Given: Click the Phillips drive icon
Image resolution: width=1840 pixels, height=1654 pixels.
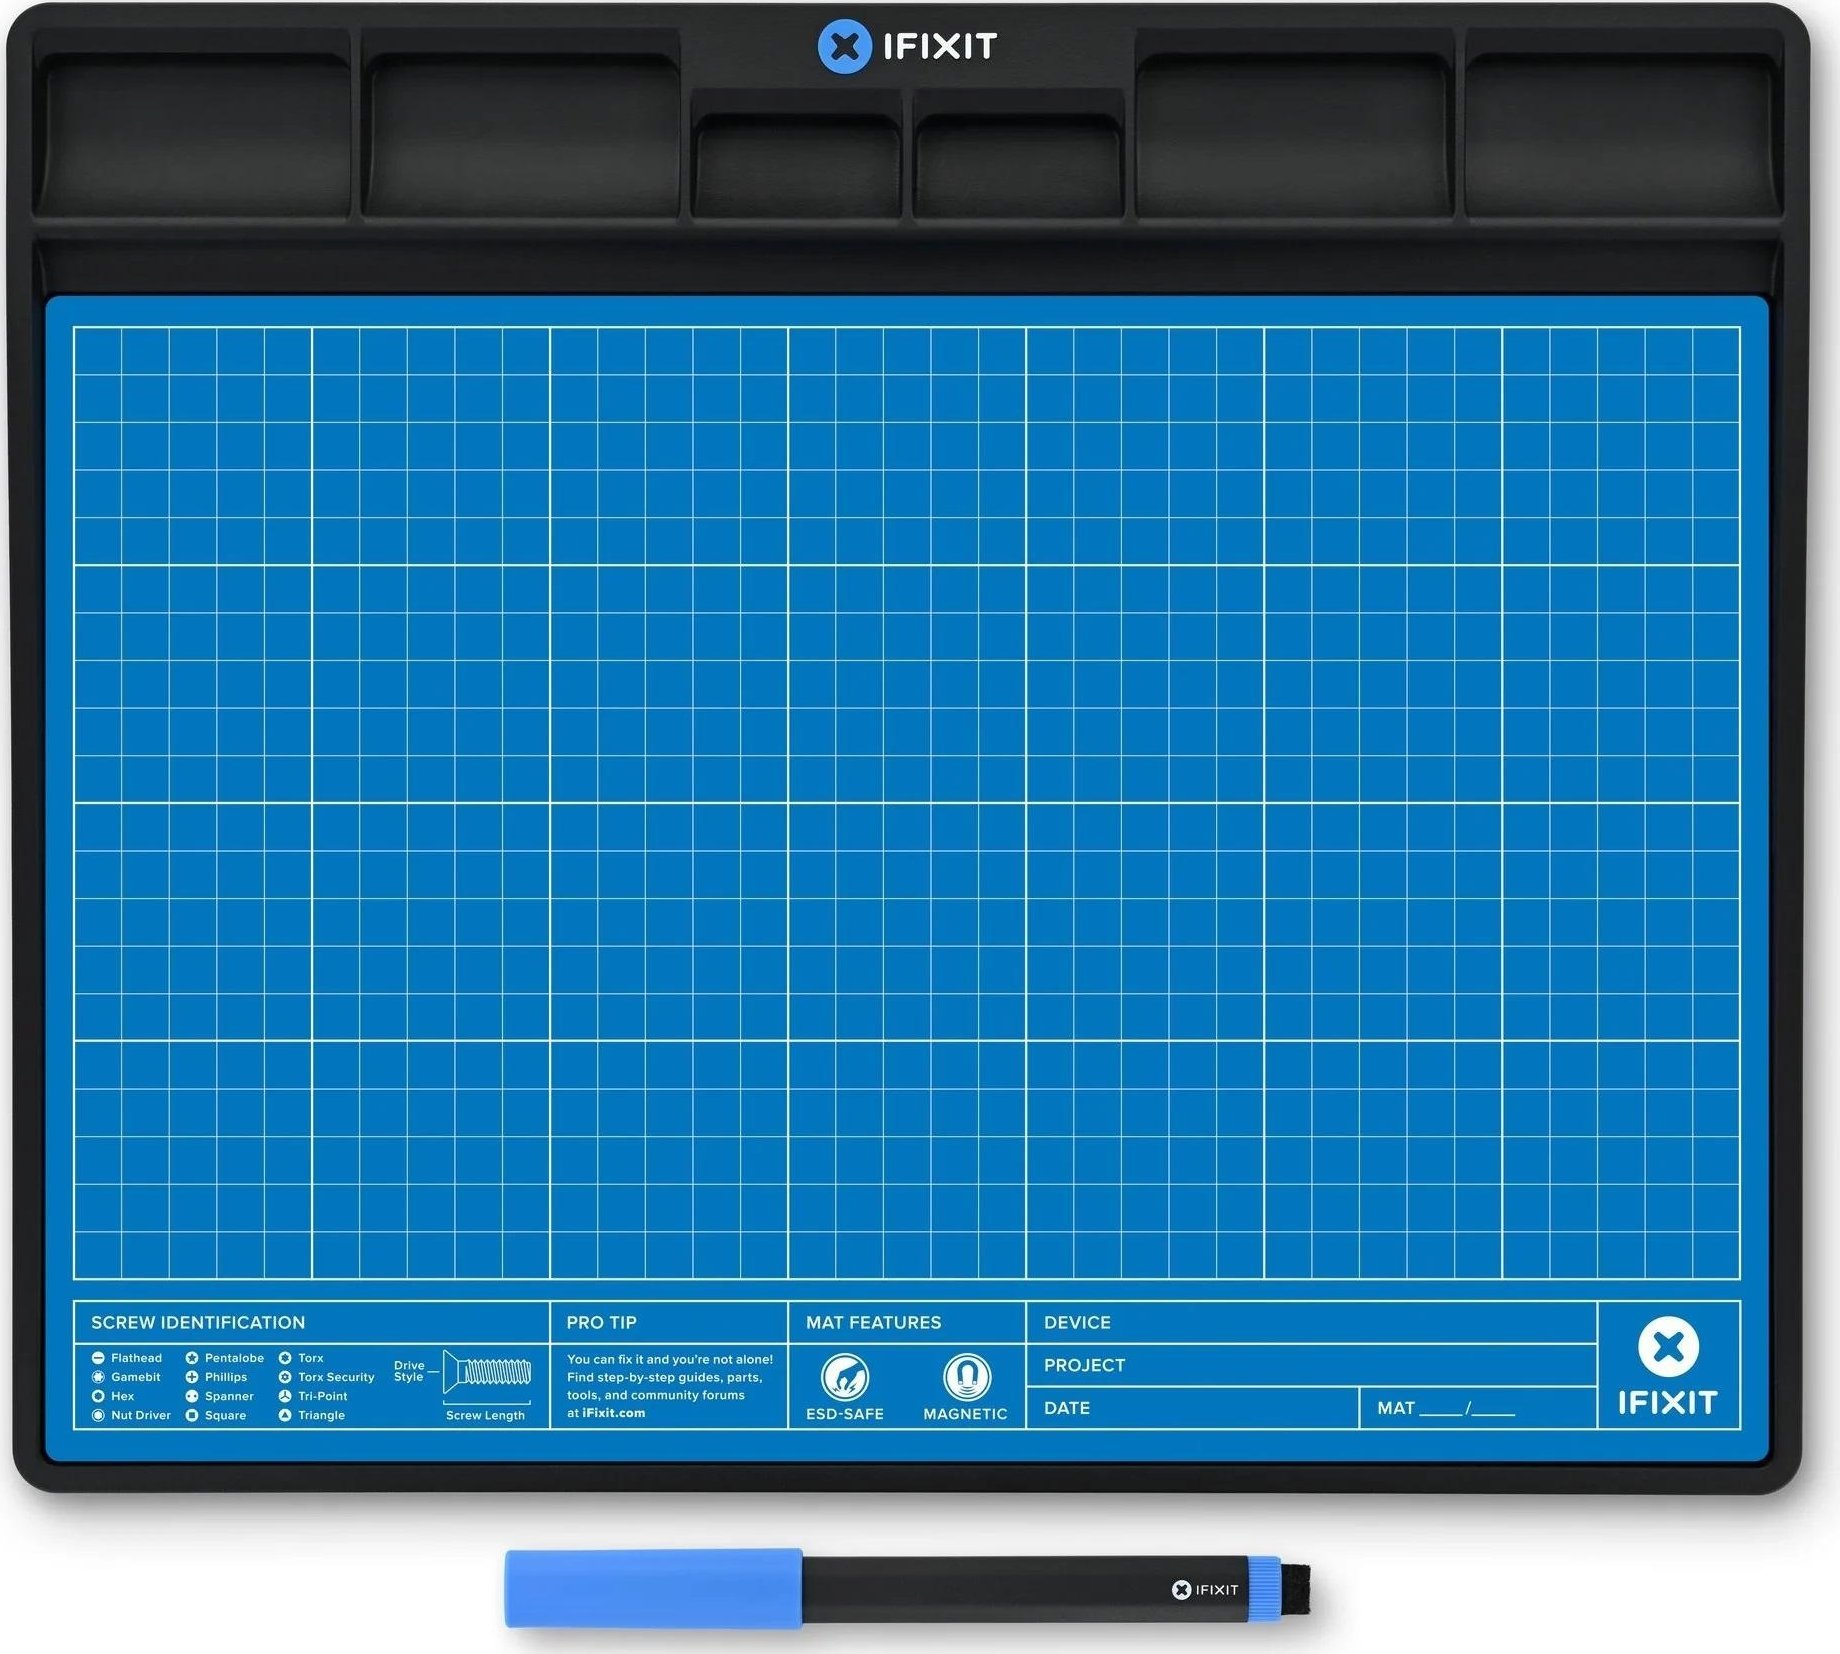Looking at the screenshot, I should (193, 1377).
